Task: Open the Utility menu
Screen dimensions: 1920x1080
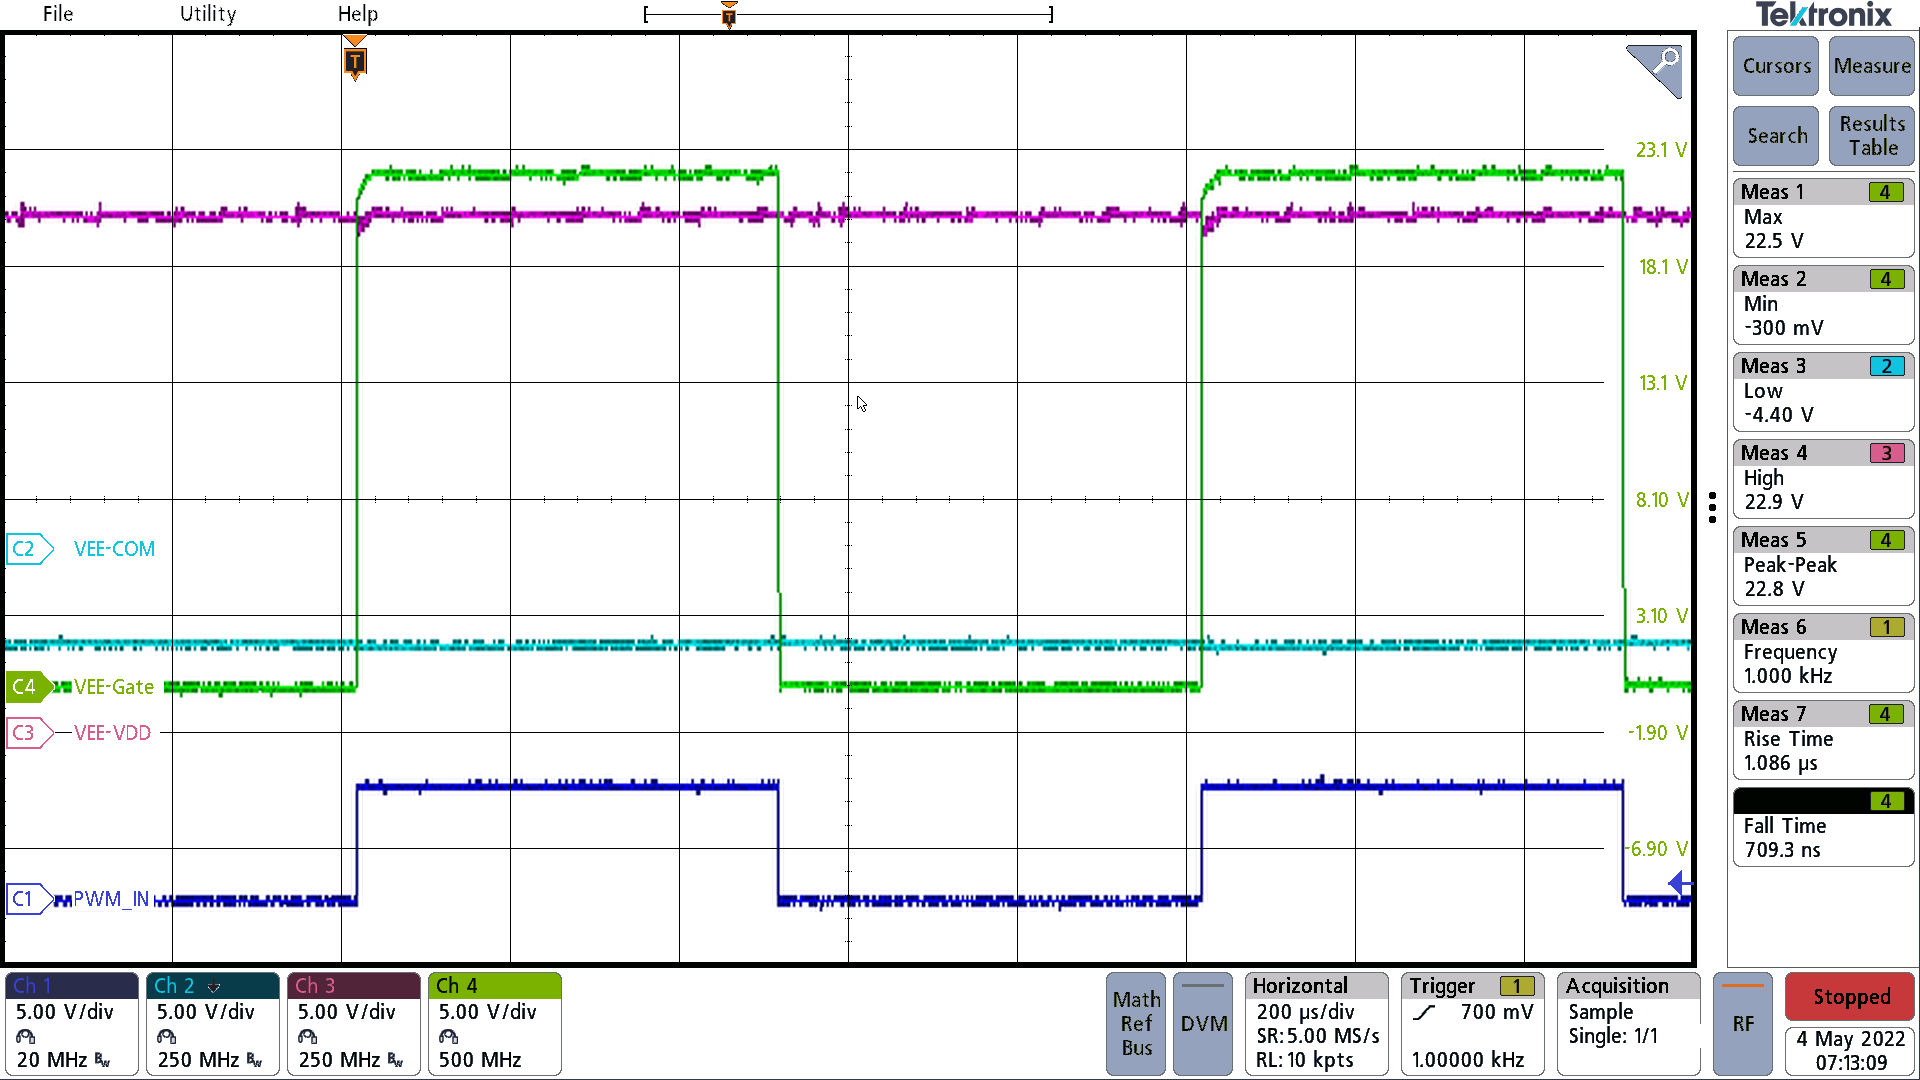Action: (x=207, y=13)
